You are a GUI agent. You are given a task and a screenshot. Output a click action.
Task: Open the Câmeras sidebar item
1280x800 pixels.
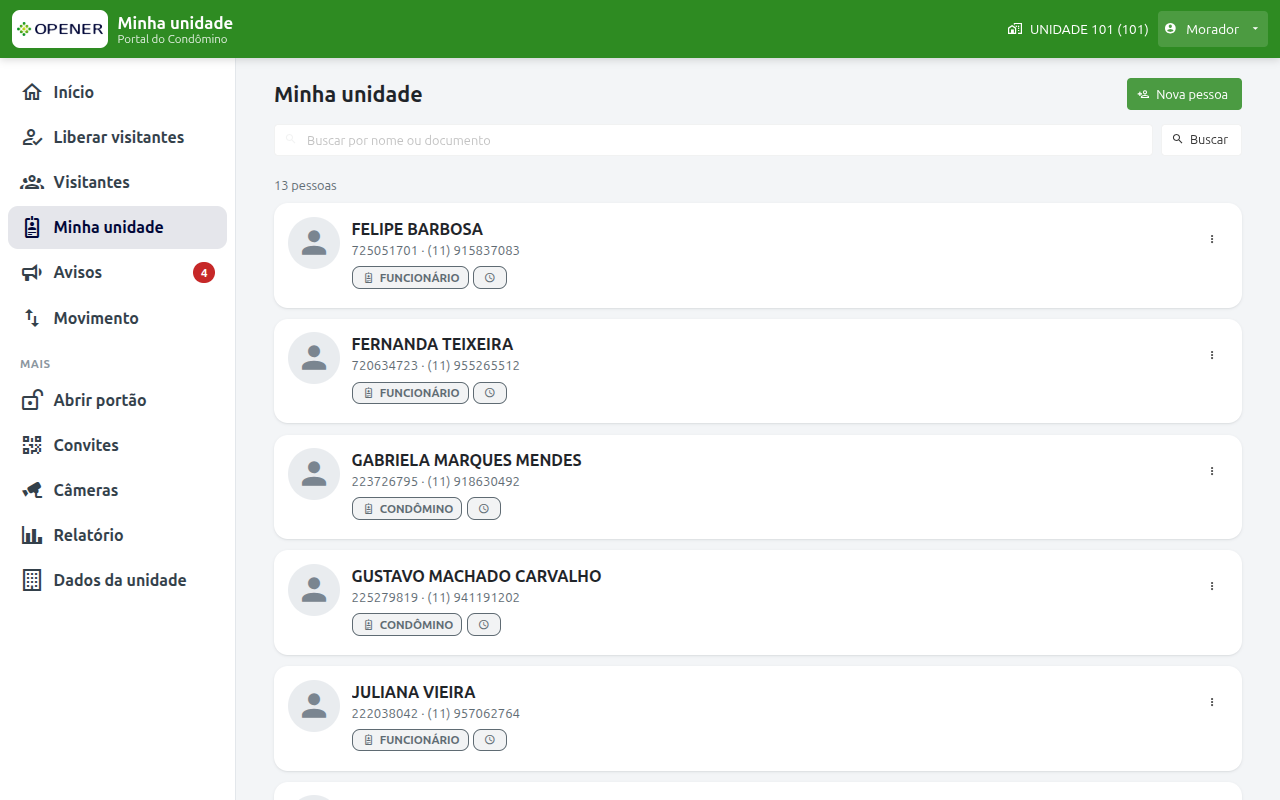pyautogui.click(x=117, y=490)
